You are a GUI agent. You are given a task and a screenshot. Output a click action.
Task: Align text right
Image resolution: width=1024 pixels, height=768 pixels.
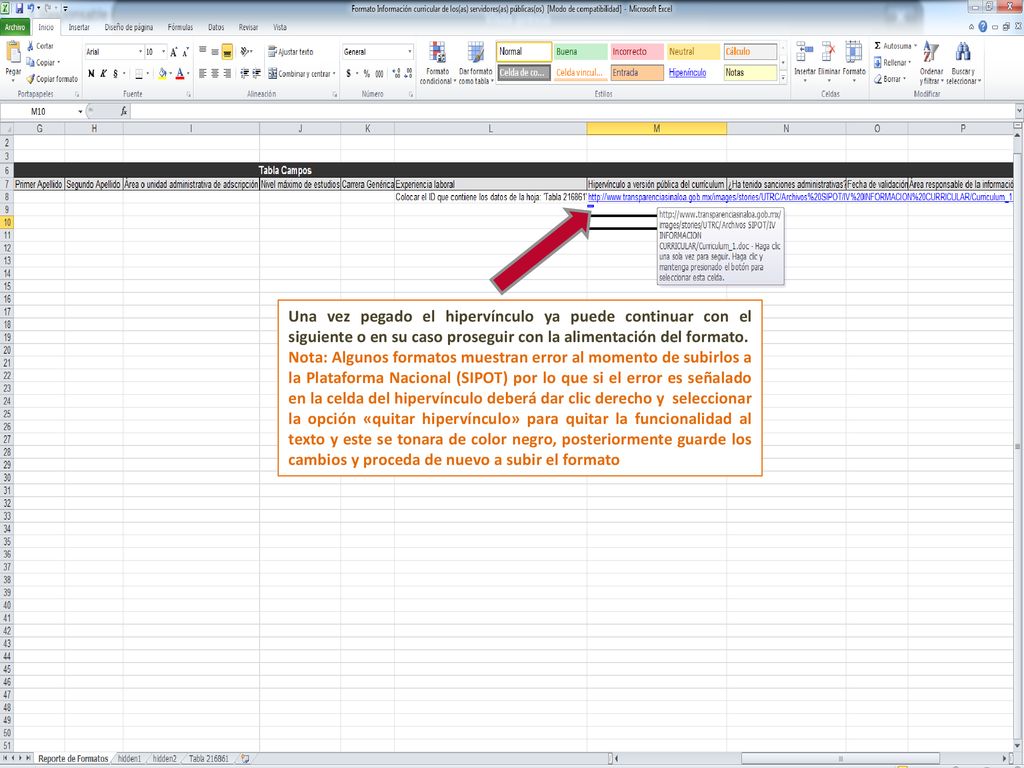(227, 73)
